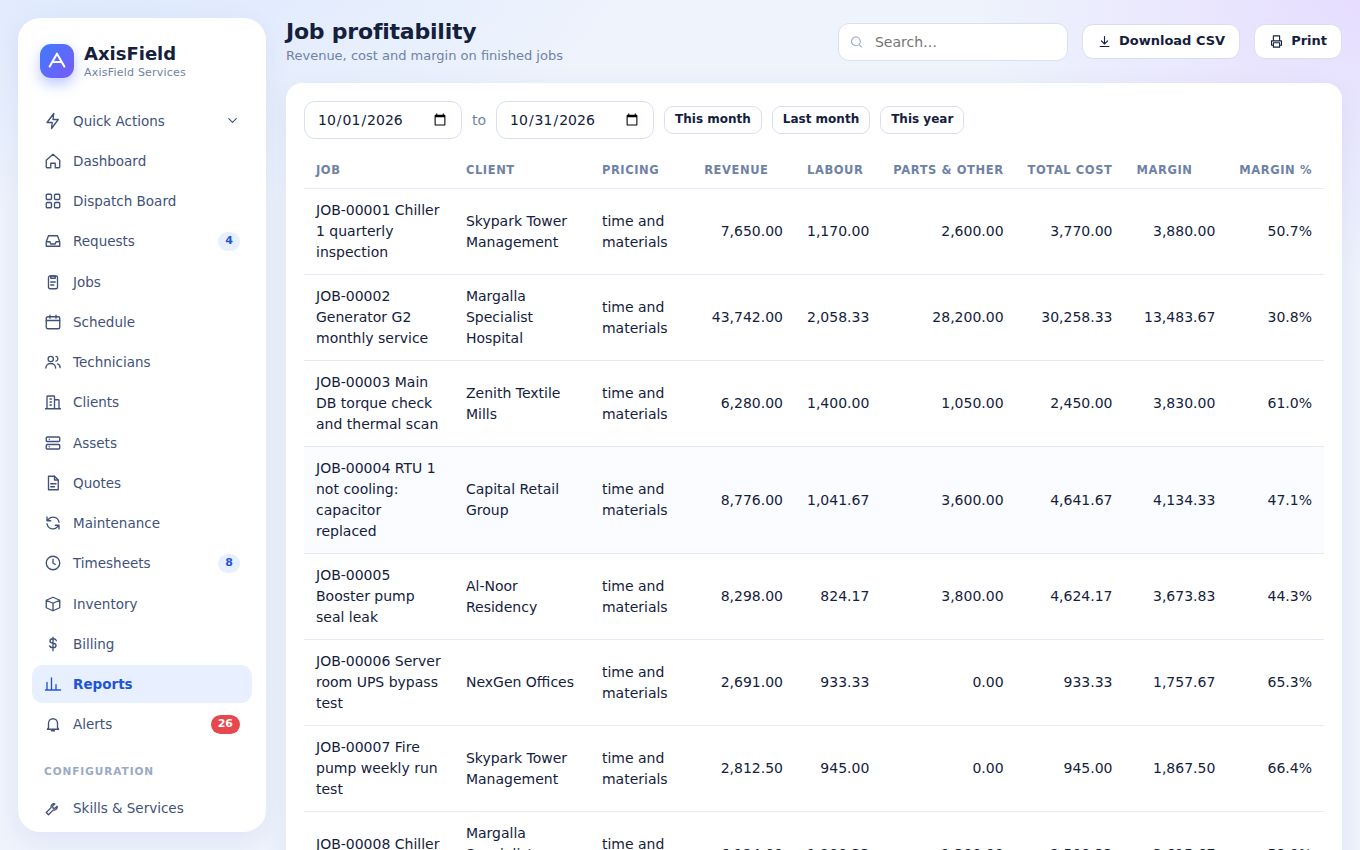This screenshot has width=1360, height=850.
Task: Click the Requests badge showing 4
Action: [229, 241]
